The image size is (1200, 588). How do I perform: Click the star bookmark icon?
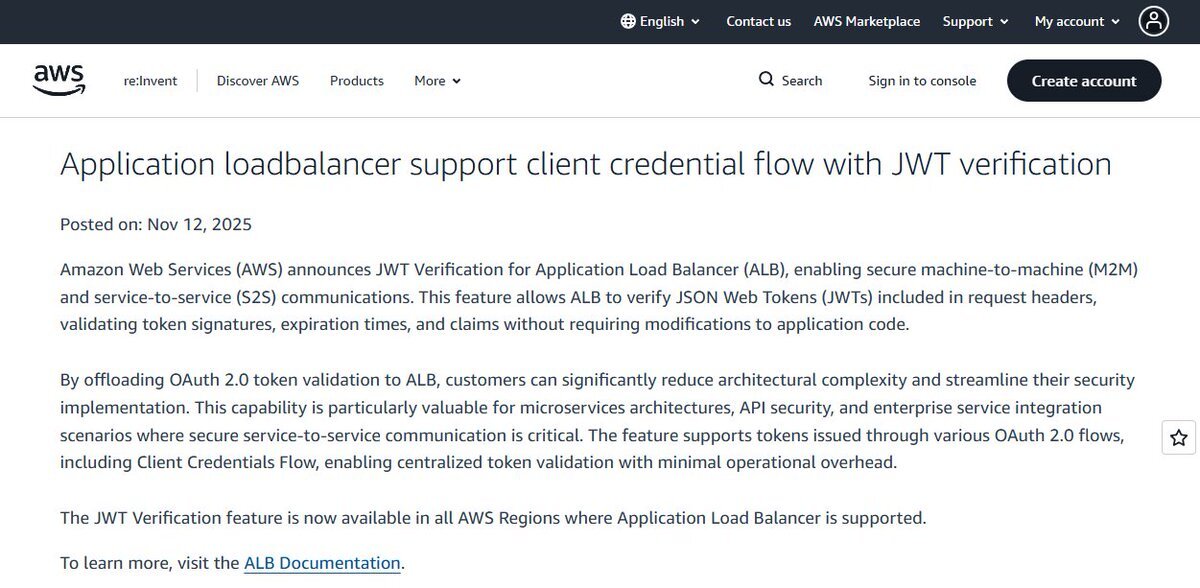1179,437
